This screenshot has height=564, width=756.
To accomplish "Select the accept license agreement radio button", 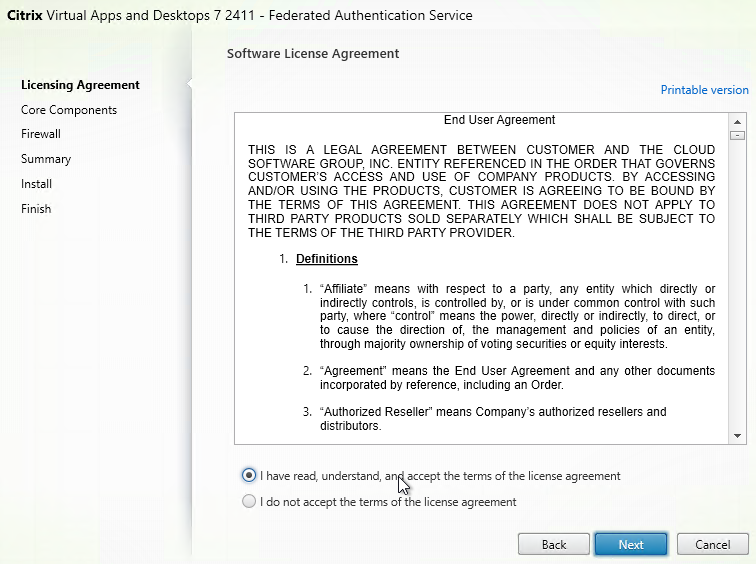I will tap(249, 476).
